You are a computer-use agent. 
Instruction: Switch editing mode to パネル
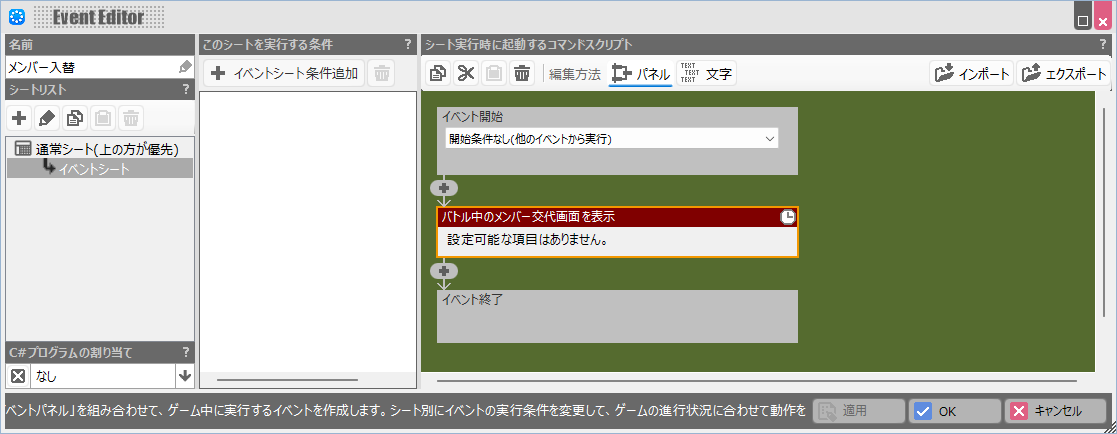pos(640,73)
